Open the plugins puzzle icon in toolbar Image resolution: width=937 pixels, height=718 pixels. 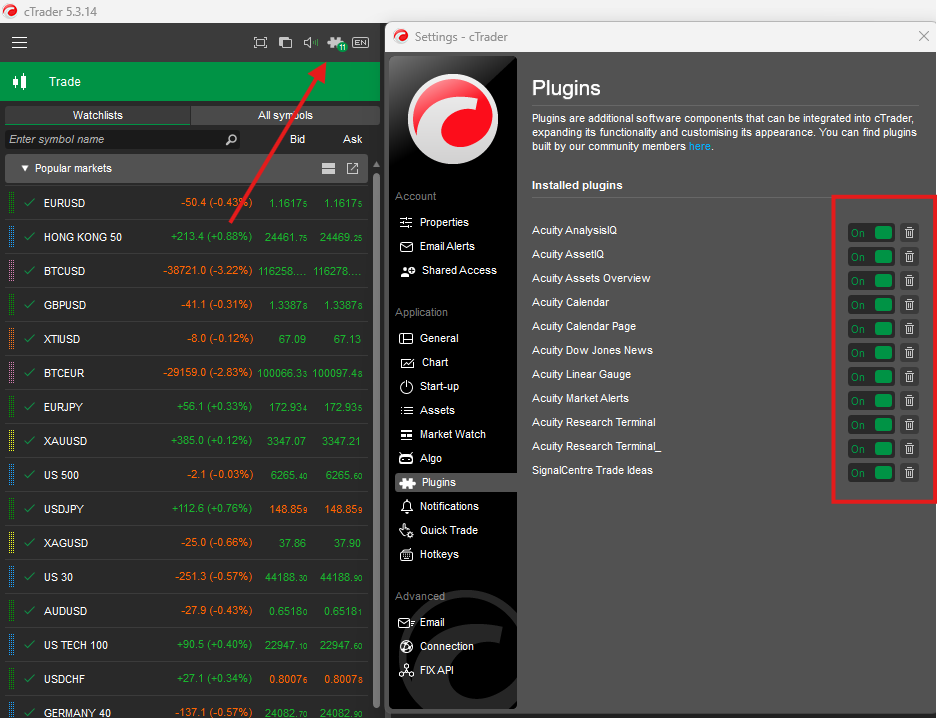coord(336,43)
